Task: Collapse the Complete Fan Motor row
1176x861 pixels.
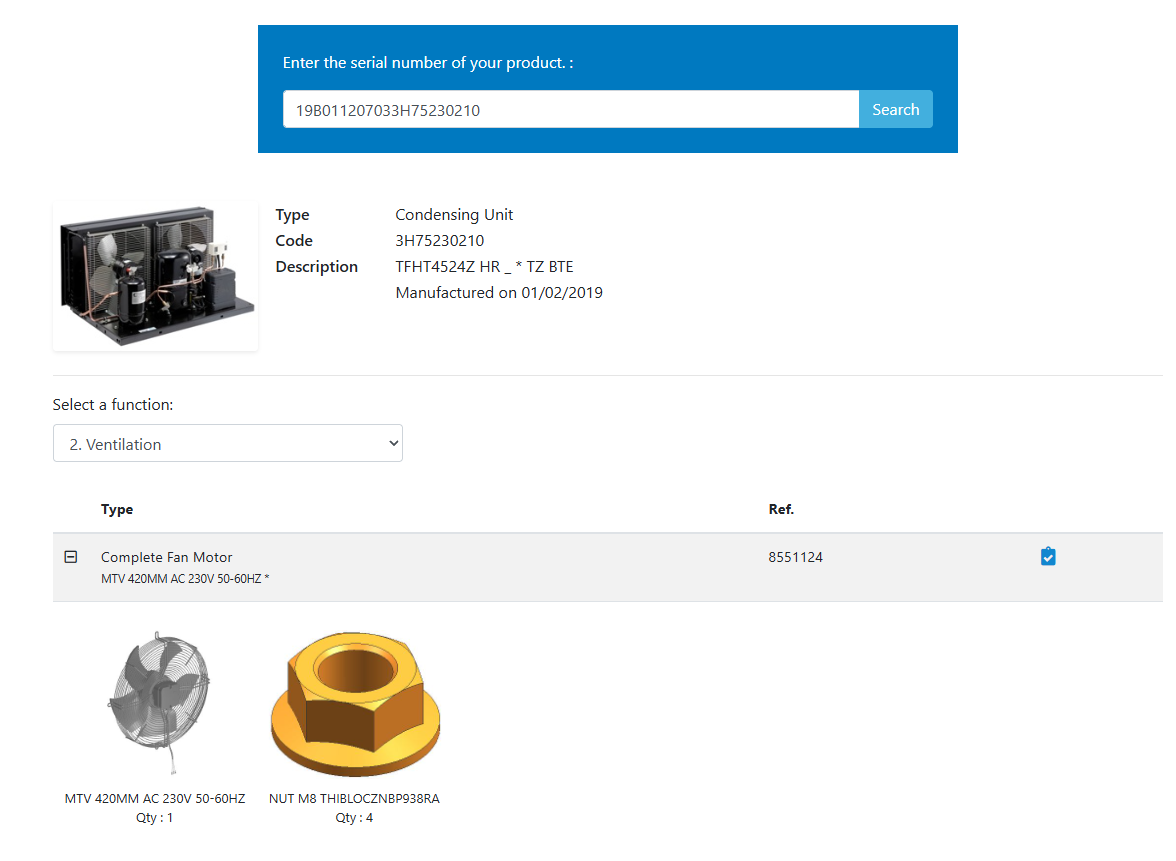Action: (70, 556)
